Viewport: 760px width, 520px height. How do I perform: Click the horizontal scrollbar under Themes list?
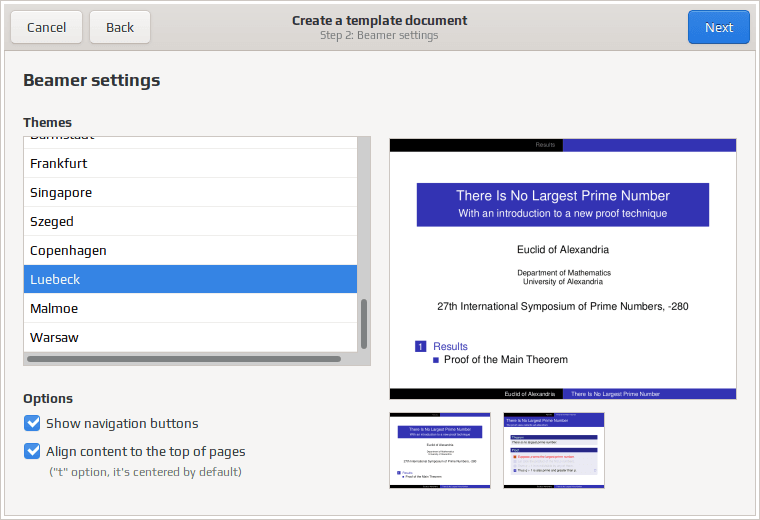[x=184, y=359]
